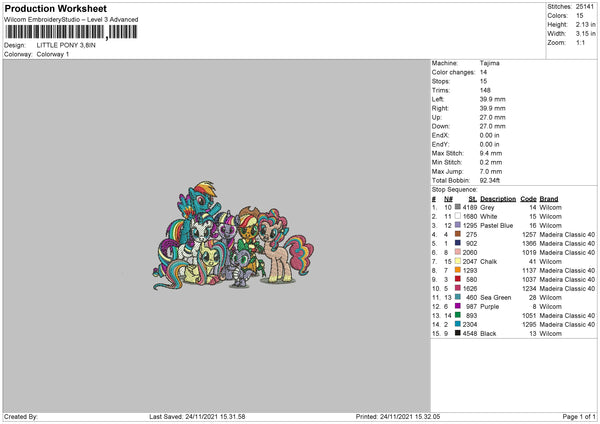Click the stitch count 4548 for Black
Image resolution: width=600 pixels, height=424 pixels.
(470, 333)
